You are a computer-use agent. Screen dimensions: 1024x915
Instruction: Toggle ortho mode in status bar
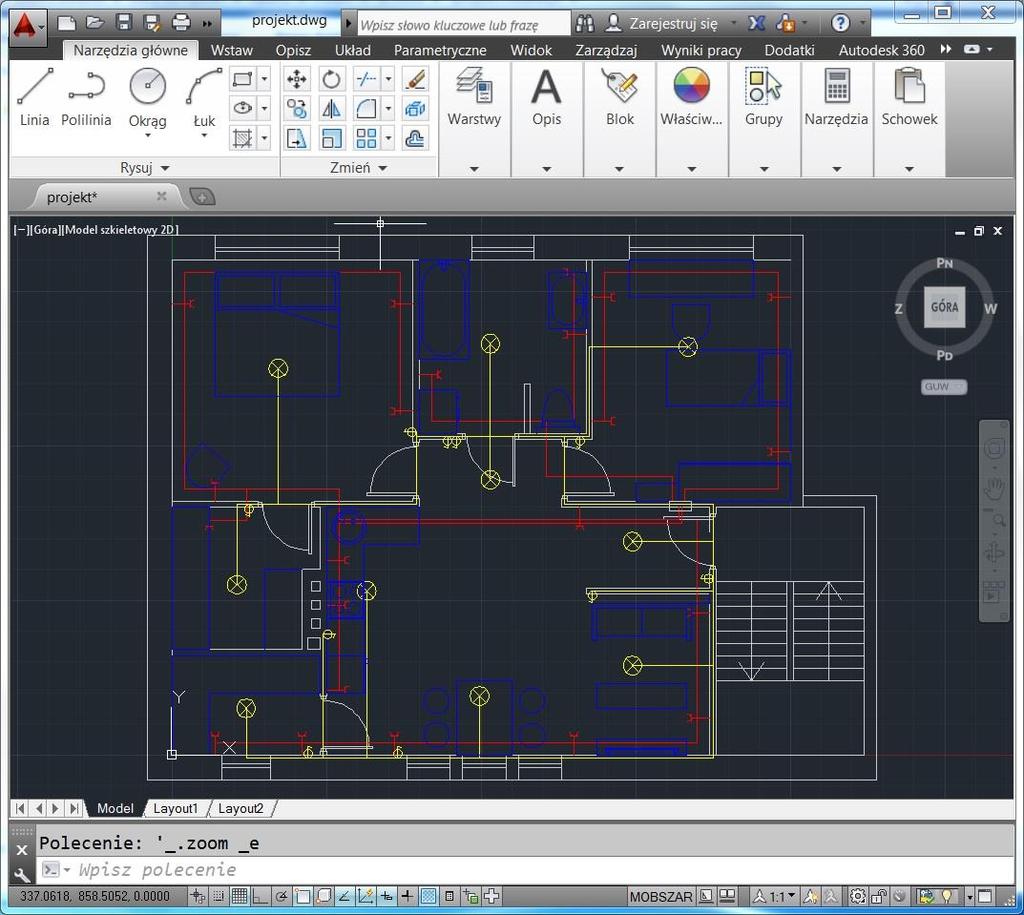pos(260,896)
